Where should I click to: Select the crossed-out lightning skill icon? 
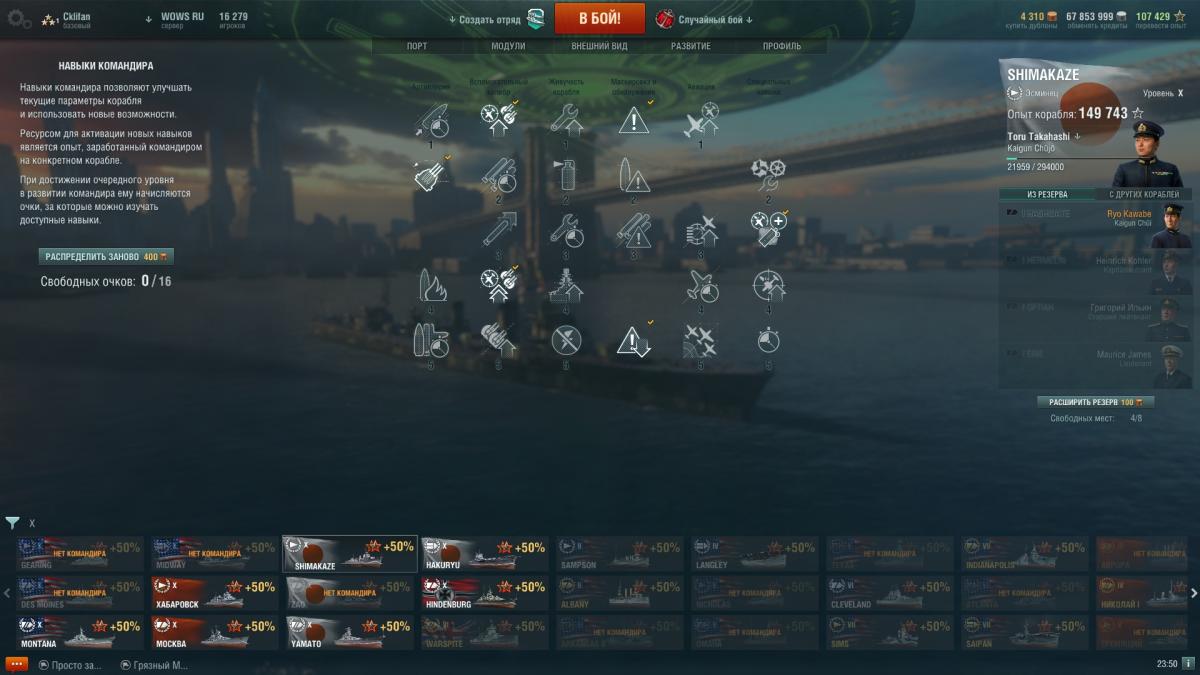(566, 342)
